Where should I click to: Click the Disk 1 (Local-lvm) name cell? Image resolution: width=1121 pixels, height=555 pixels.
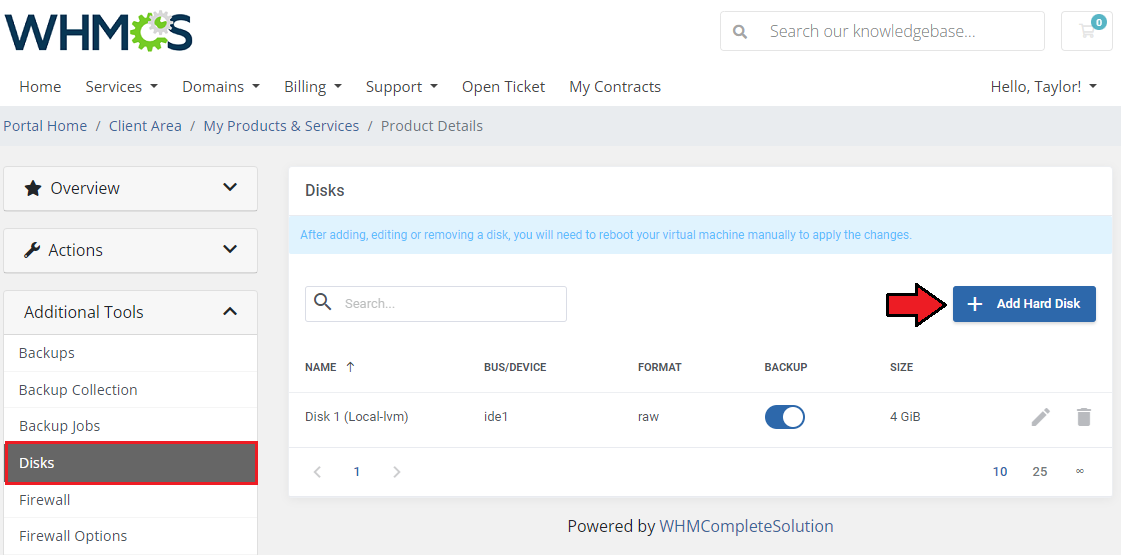pos(357,416)
